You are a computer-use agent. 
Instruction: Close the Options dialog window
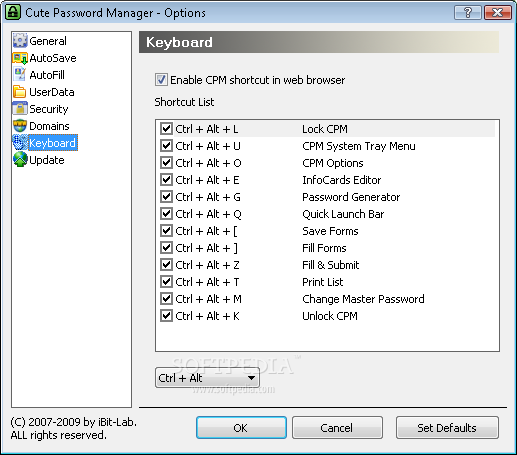[498, 13]
